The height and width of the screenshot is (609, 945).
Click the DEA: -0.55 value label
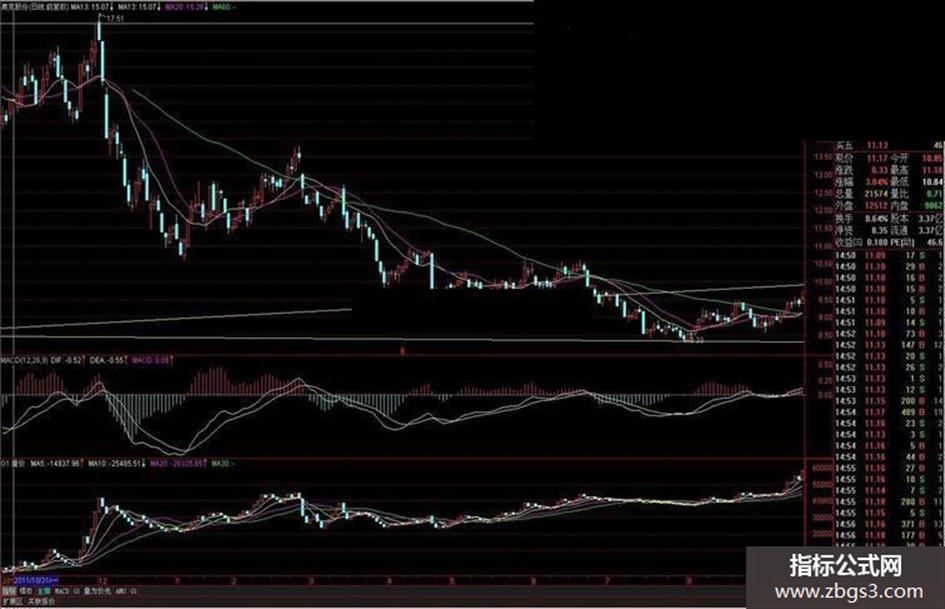pyautogui.click(x=106, y=360)
